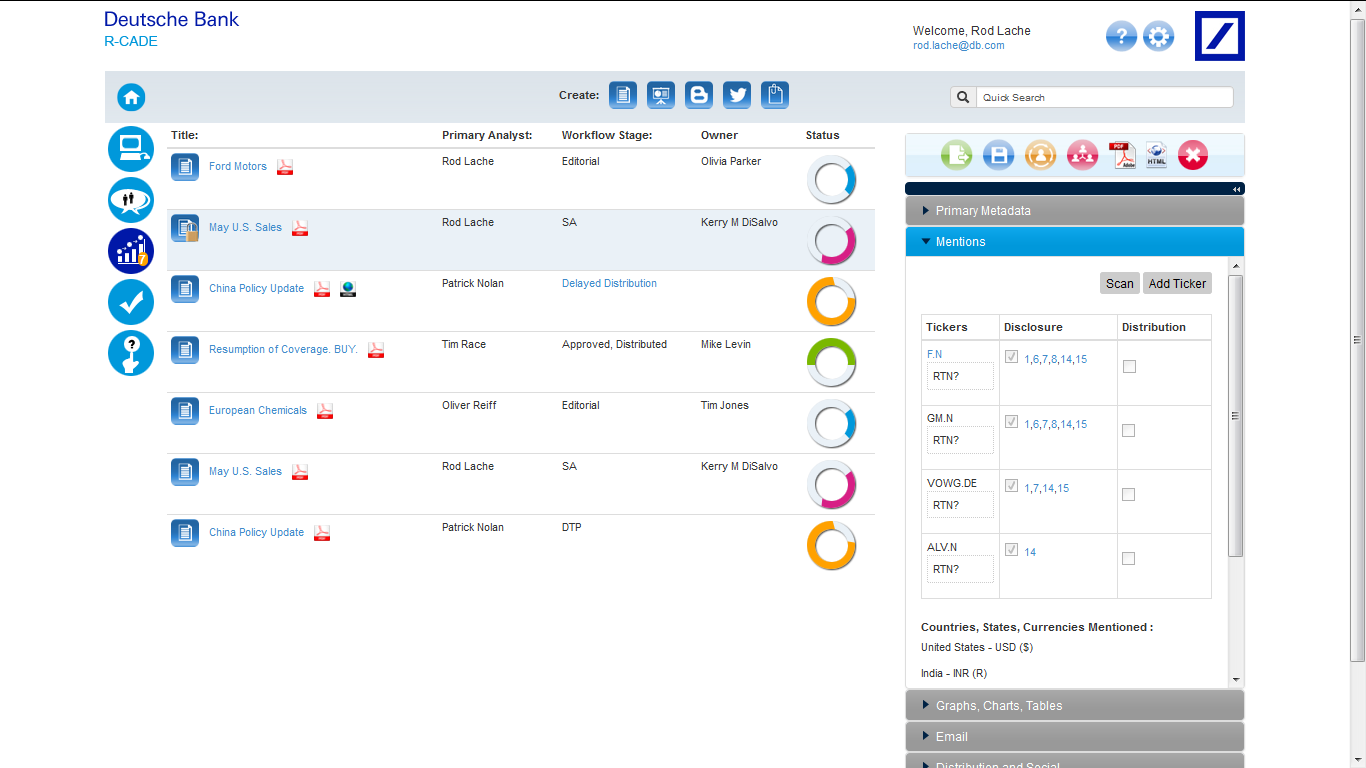The image size is (1366, 768).
Task: Click the Add Ticker button
Action: pyautogui.click(x=1177, y=284)
